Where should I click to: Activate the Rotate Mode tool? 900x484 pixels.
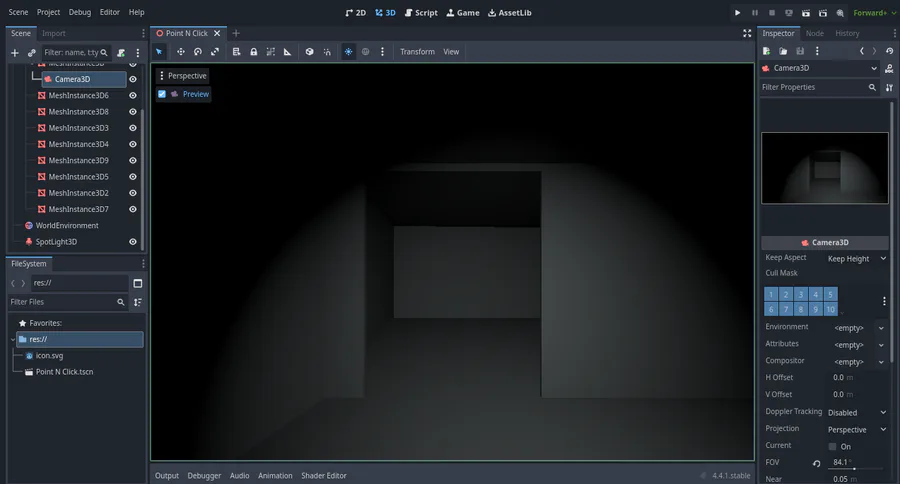click(198, 52)
